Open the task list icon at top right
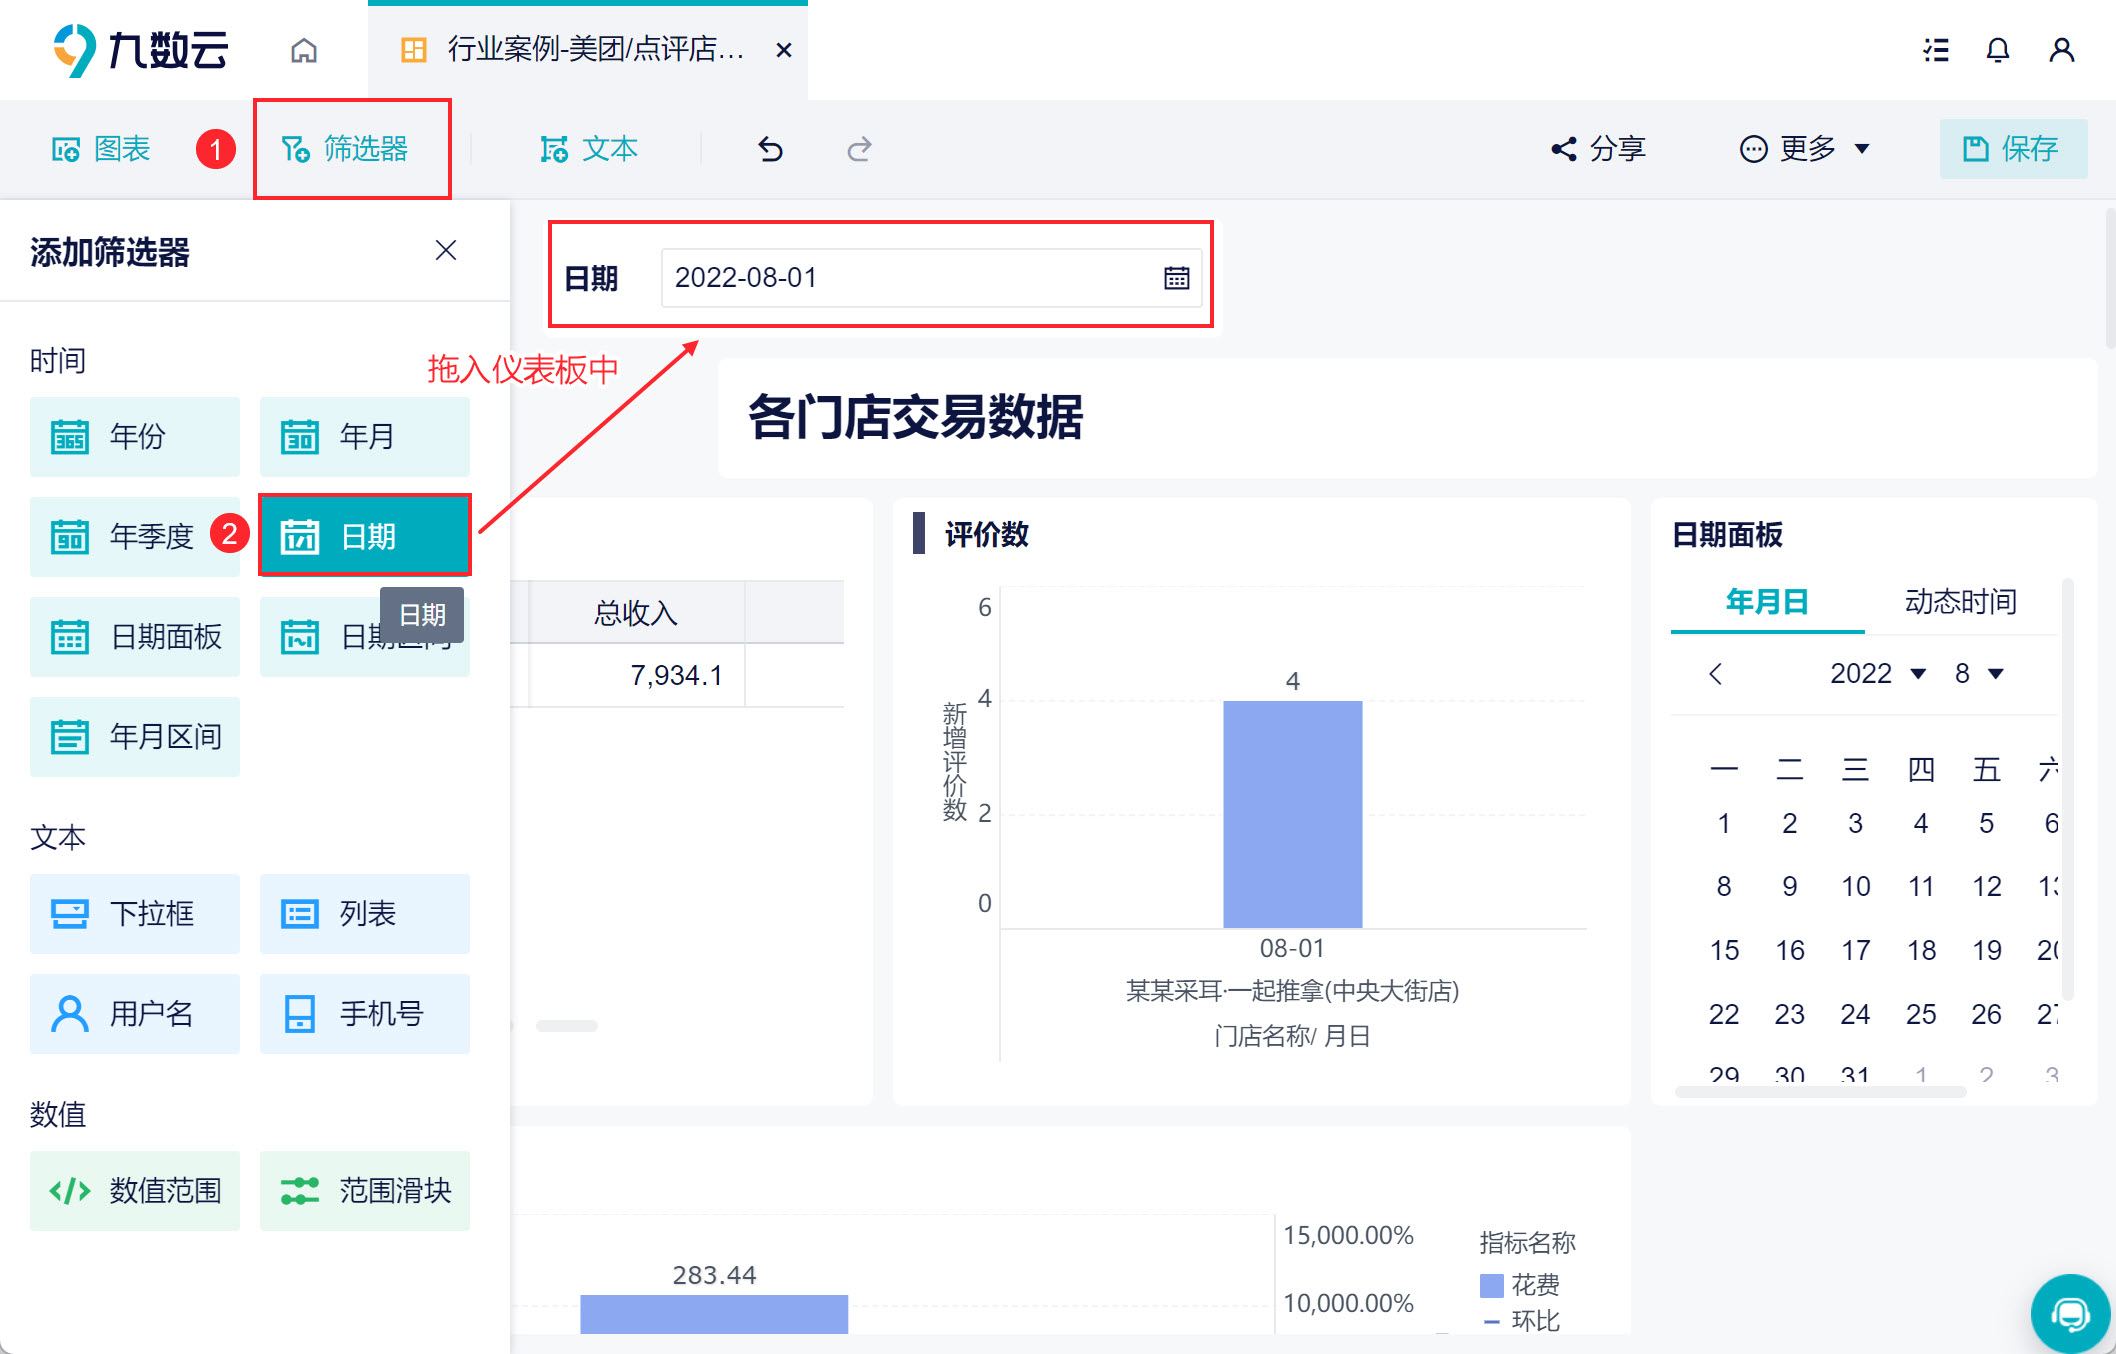 [1936, 50]
